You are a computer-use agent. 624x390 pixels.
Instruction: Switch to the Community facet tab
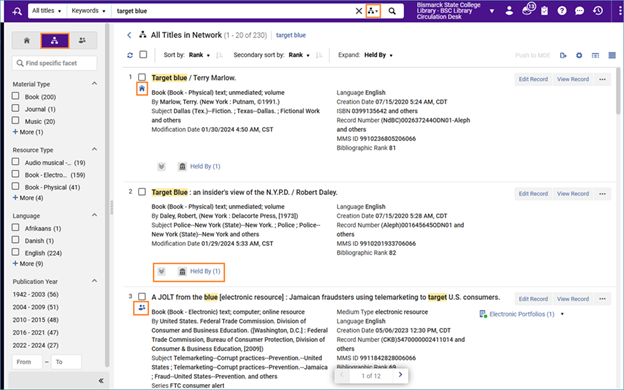click(x=82, y=41)
